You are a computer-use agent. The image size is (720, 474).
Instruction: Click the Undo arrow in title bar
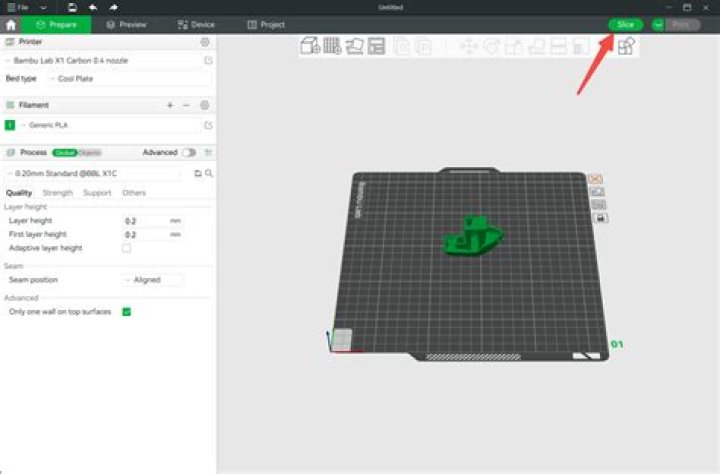click(93, 7)
